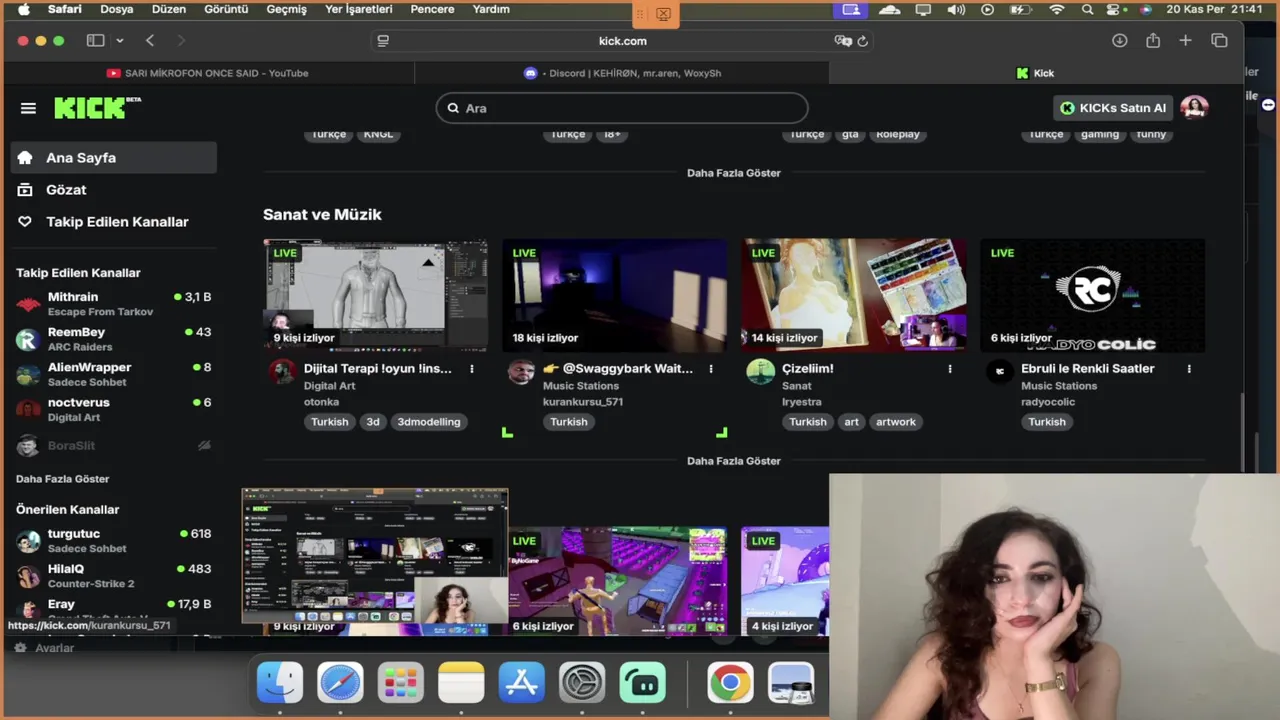Click the KICKs Satın Al button
The width and height of the screenshot is (1280, 720).
1113,108
